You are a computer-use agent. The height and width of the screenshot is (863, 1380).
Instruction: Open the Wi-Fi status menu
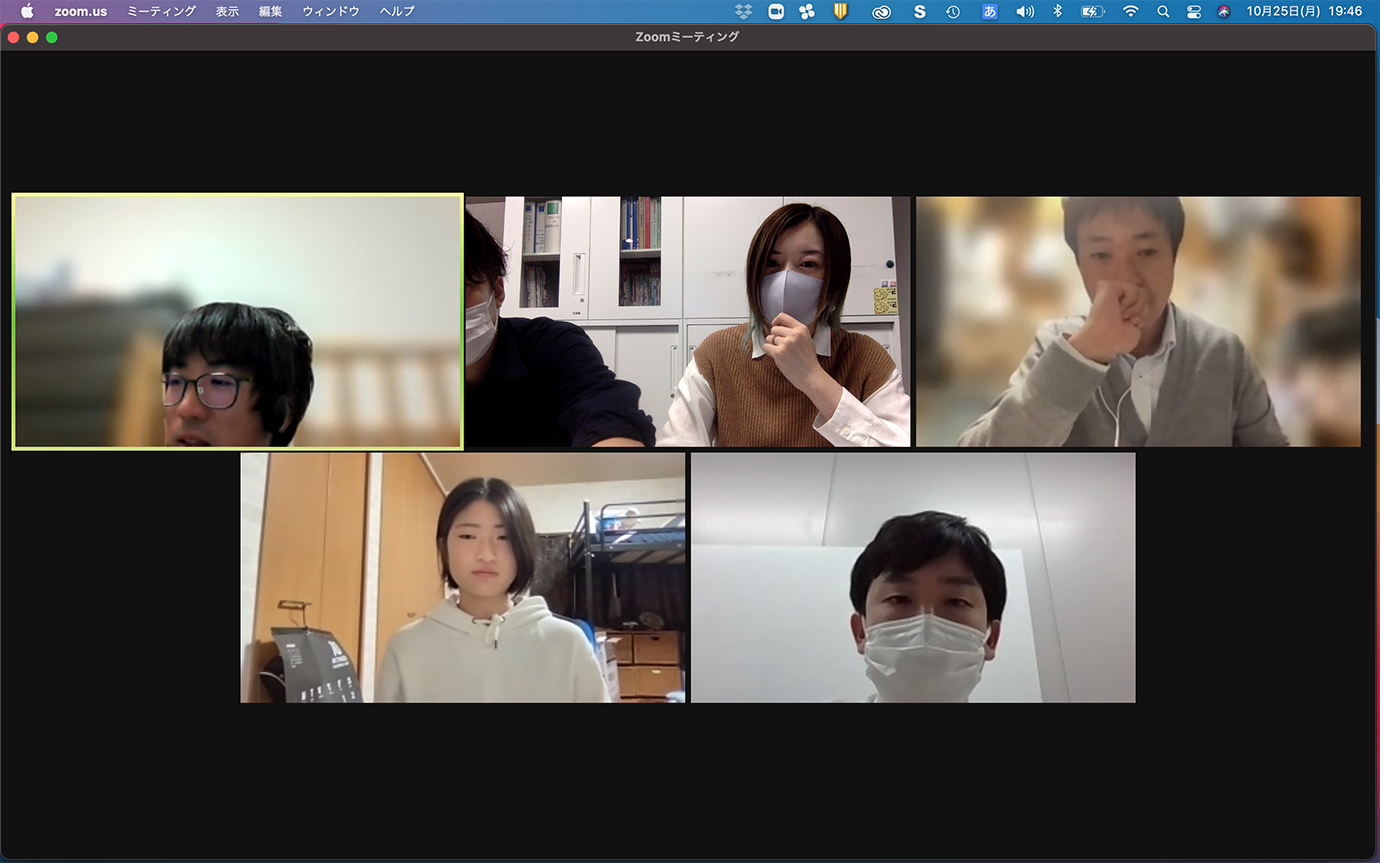(1130, 11)
